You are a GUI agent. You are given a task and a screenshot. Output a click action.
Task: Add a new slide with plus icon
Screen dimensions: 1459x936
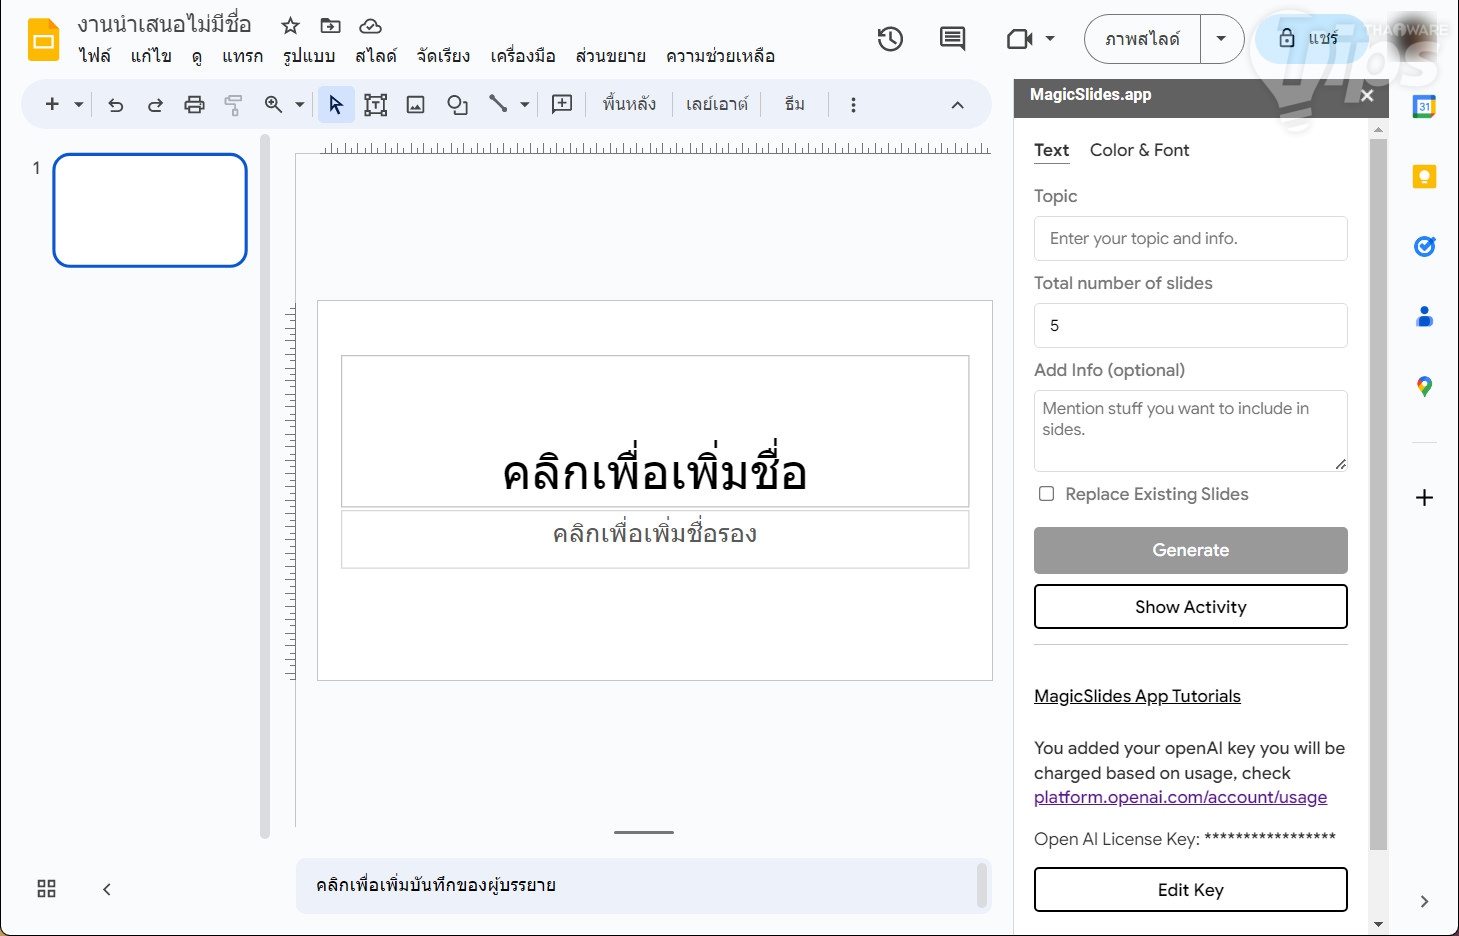(x=53, y=104)
